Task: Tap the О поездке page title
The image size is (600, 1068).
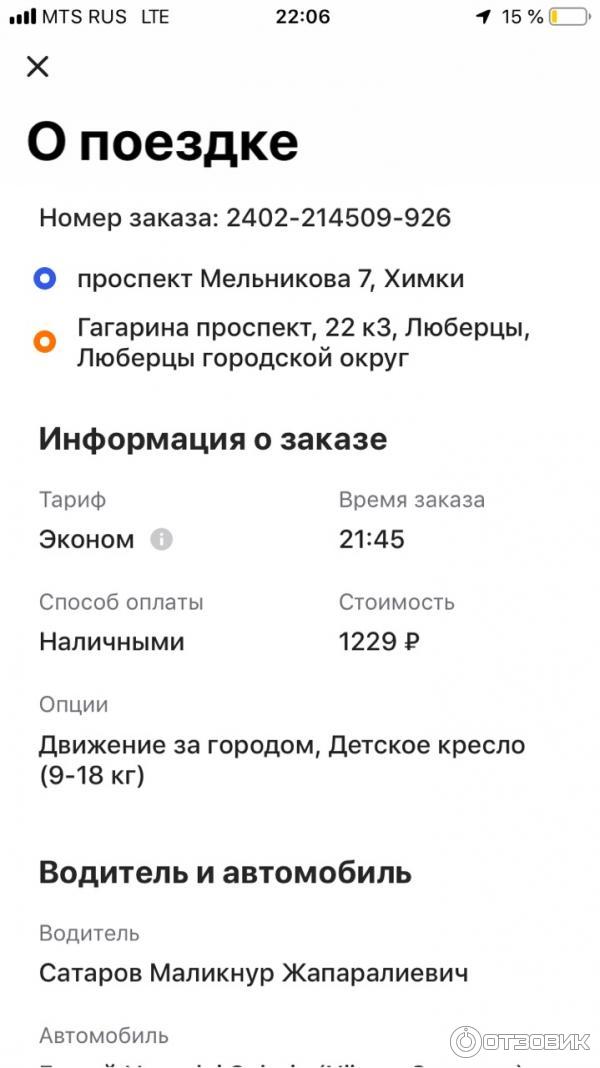Action: (x=162, y=143)
